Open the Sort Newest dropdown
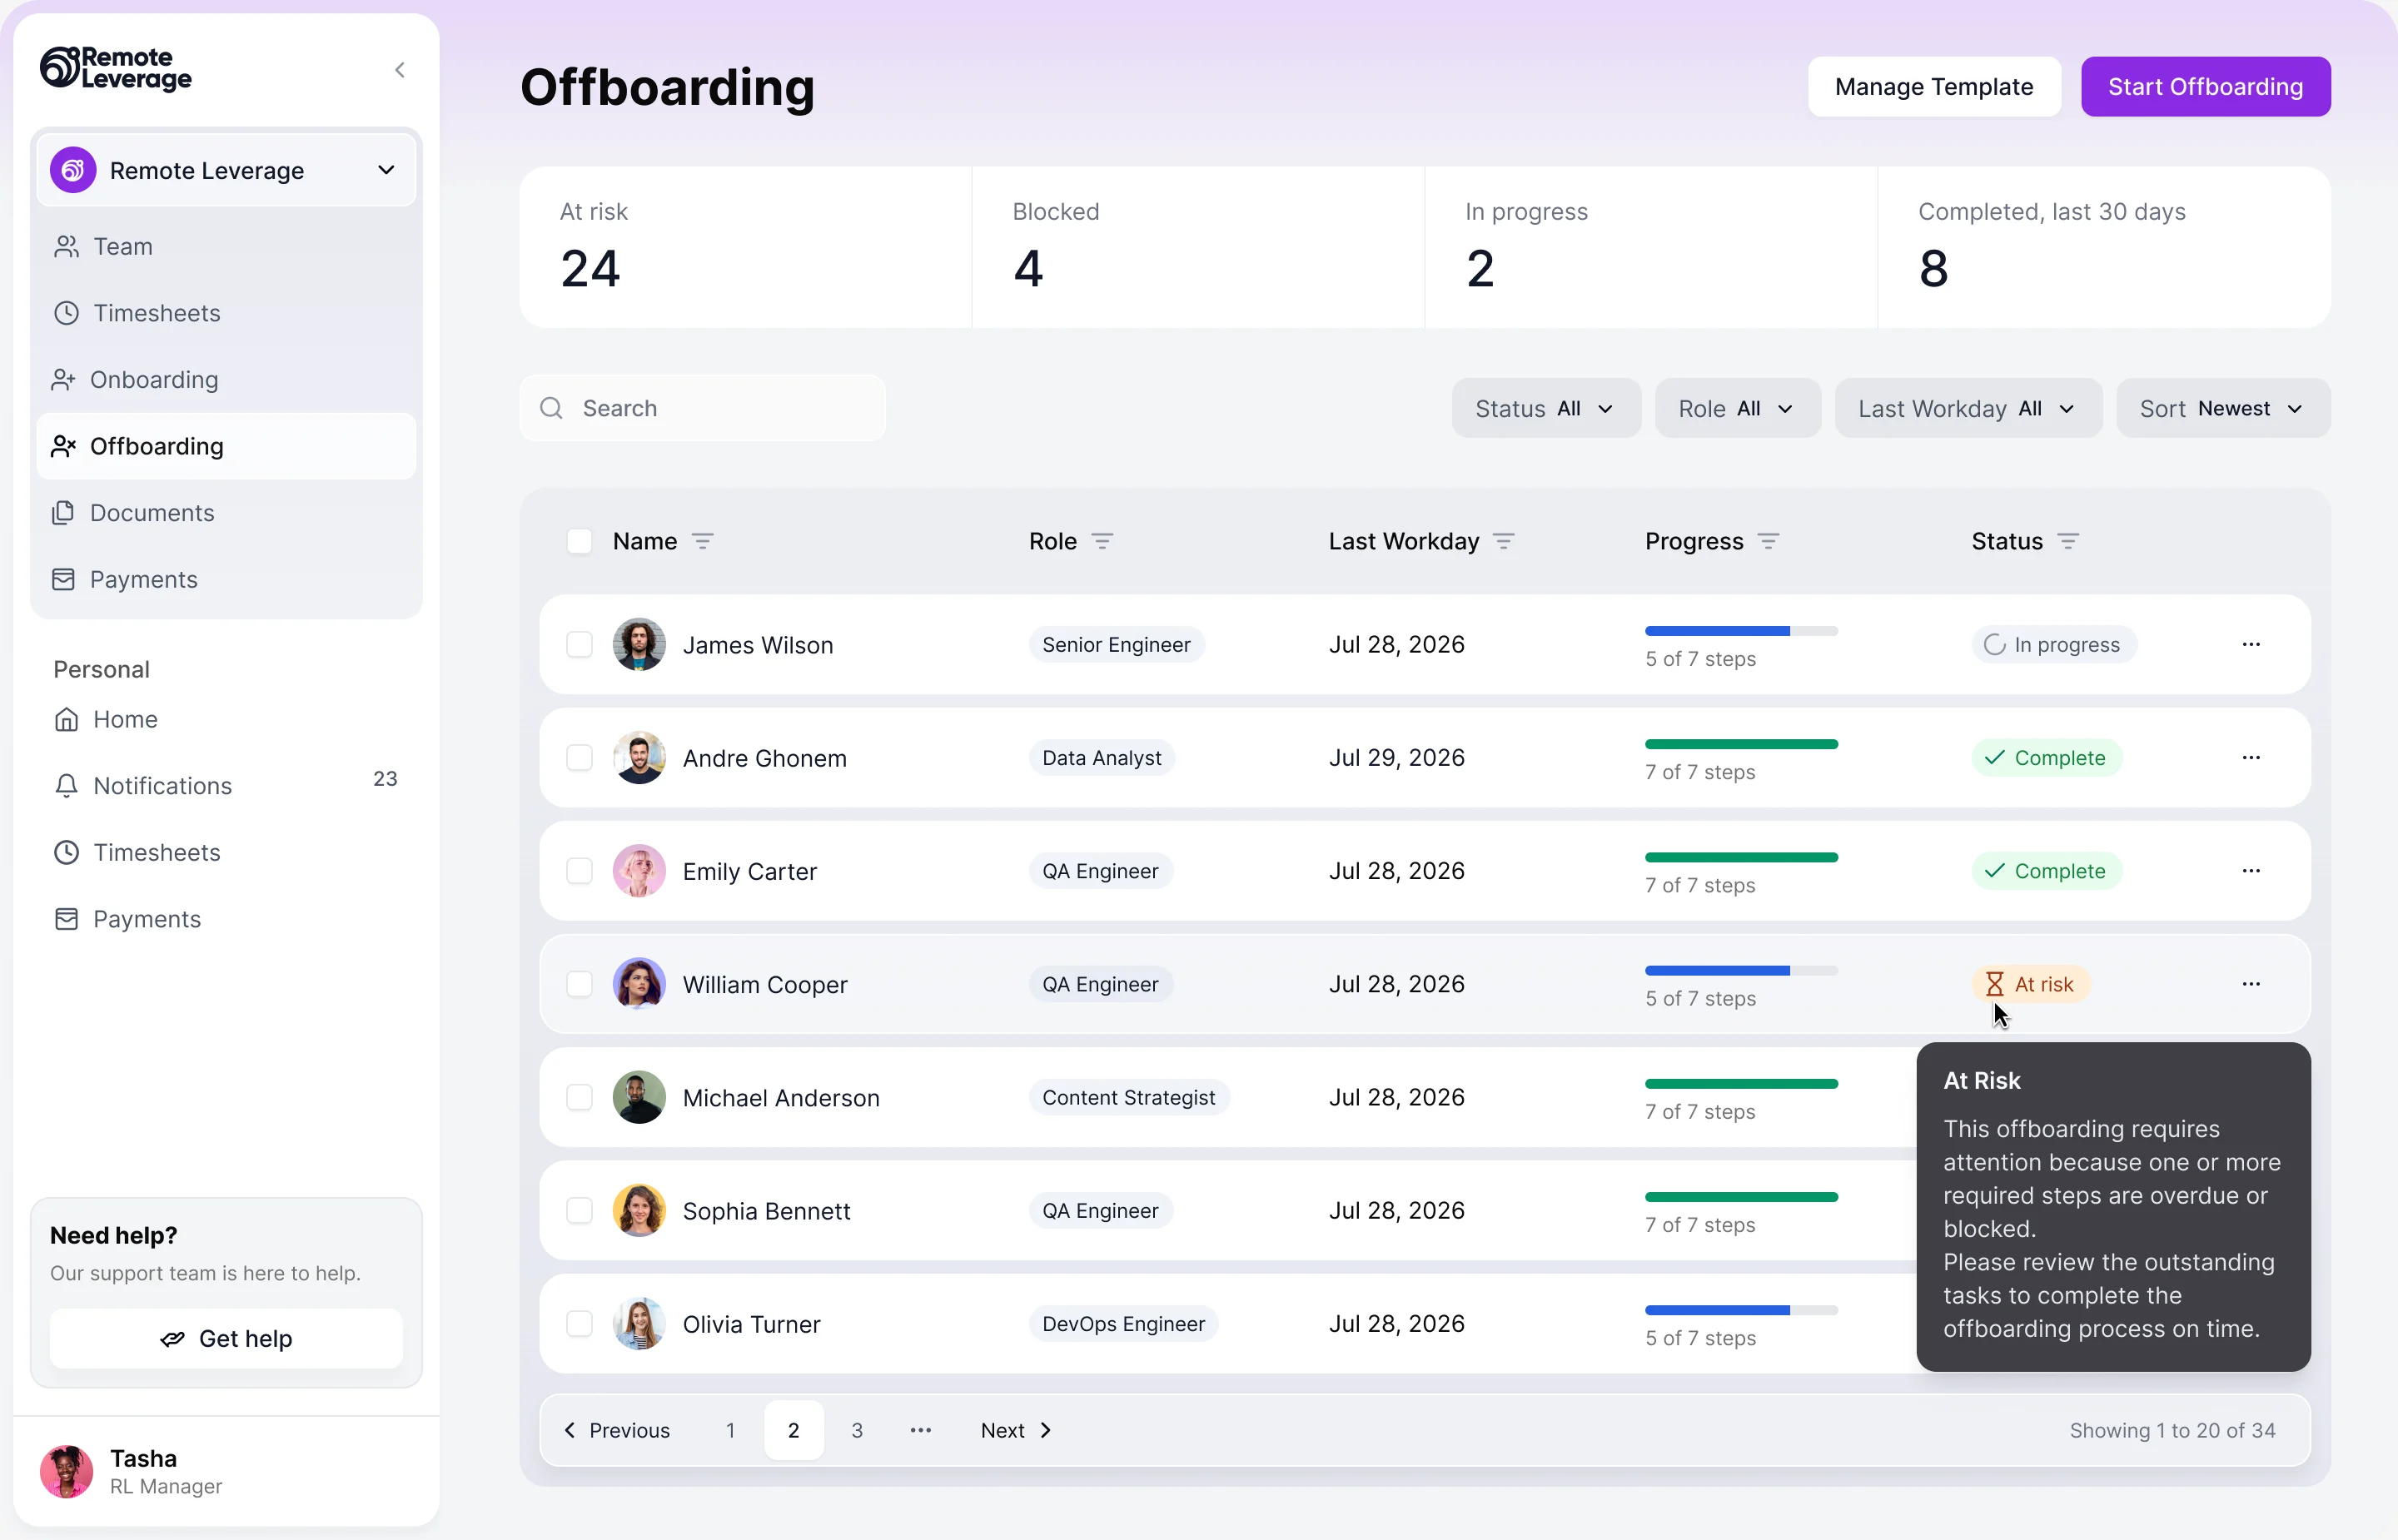 (x=2223, y=408)
